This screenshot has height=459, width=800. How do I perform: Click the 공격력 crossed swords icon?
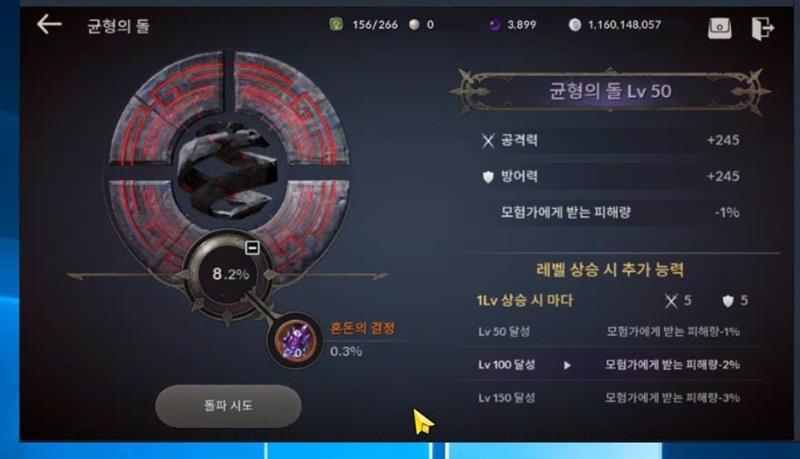(x=488, y=140)
